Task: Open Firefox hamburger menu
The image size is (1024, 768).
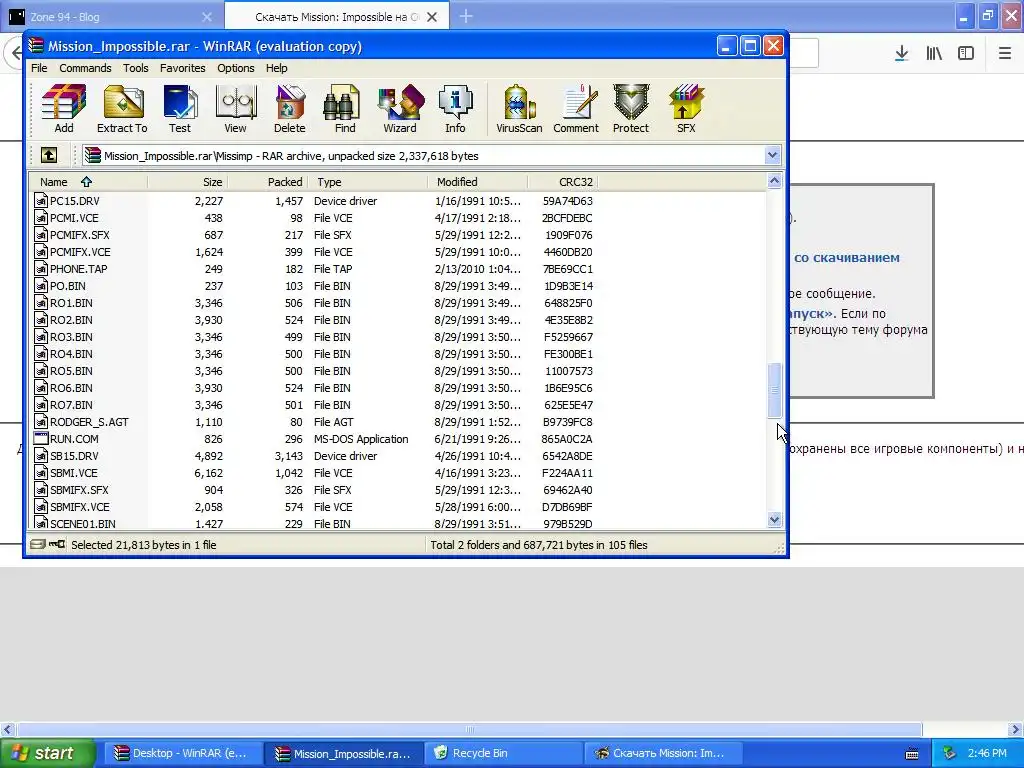Action: click(1005, 53)
